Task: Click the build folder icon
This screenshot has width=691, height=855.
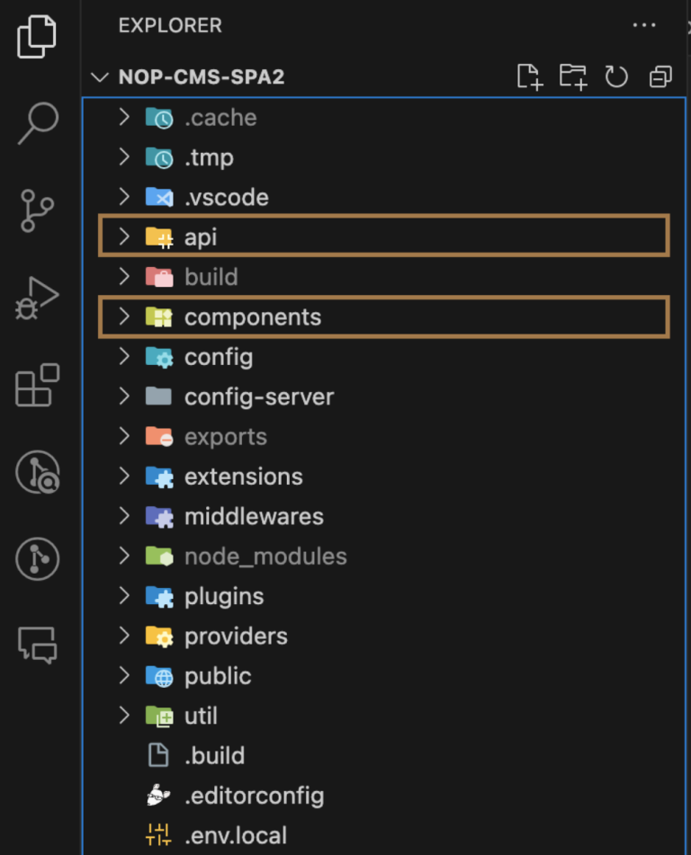Action: click(159, 277)
